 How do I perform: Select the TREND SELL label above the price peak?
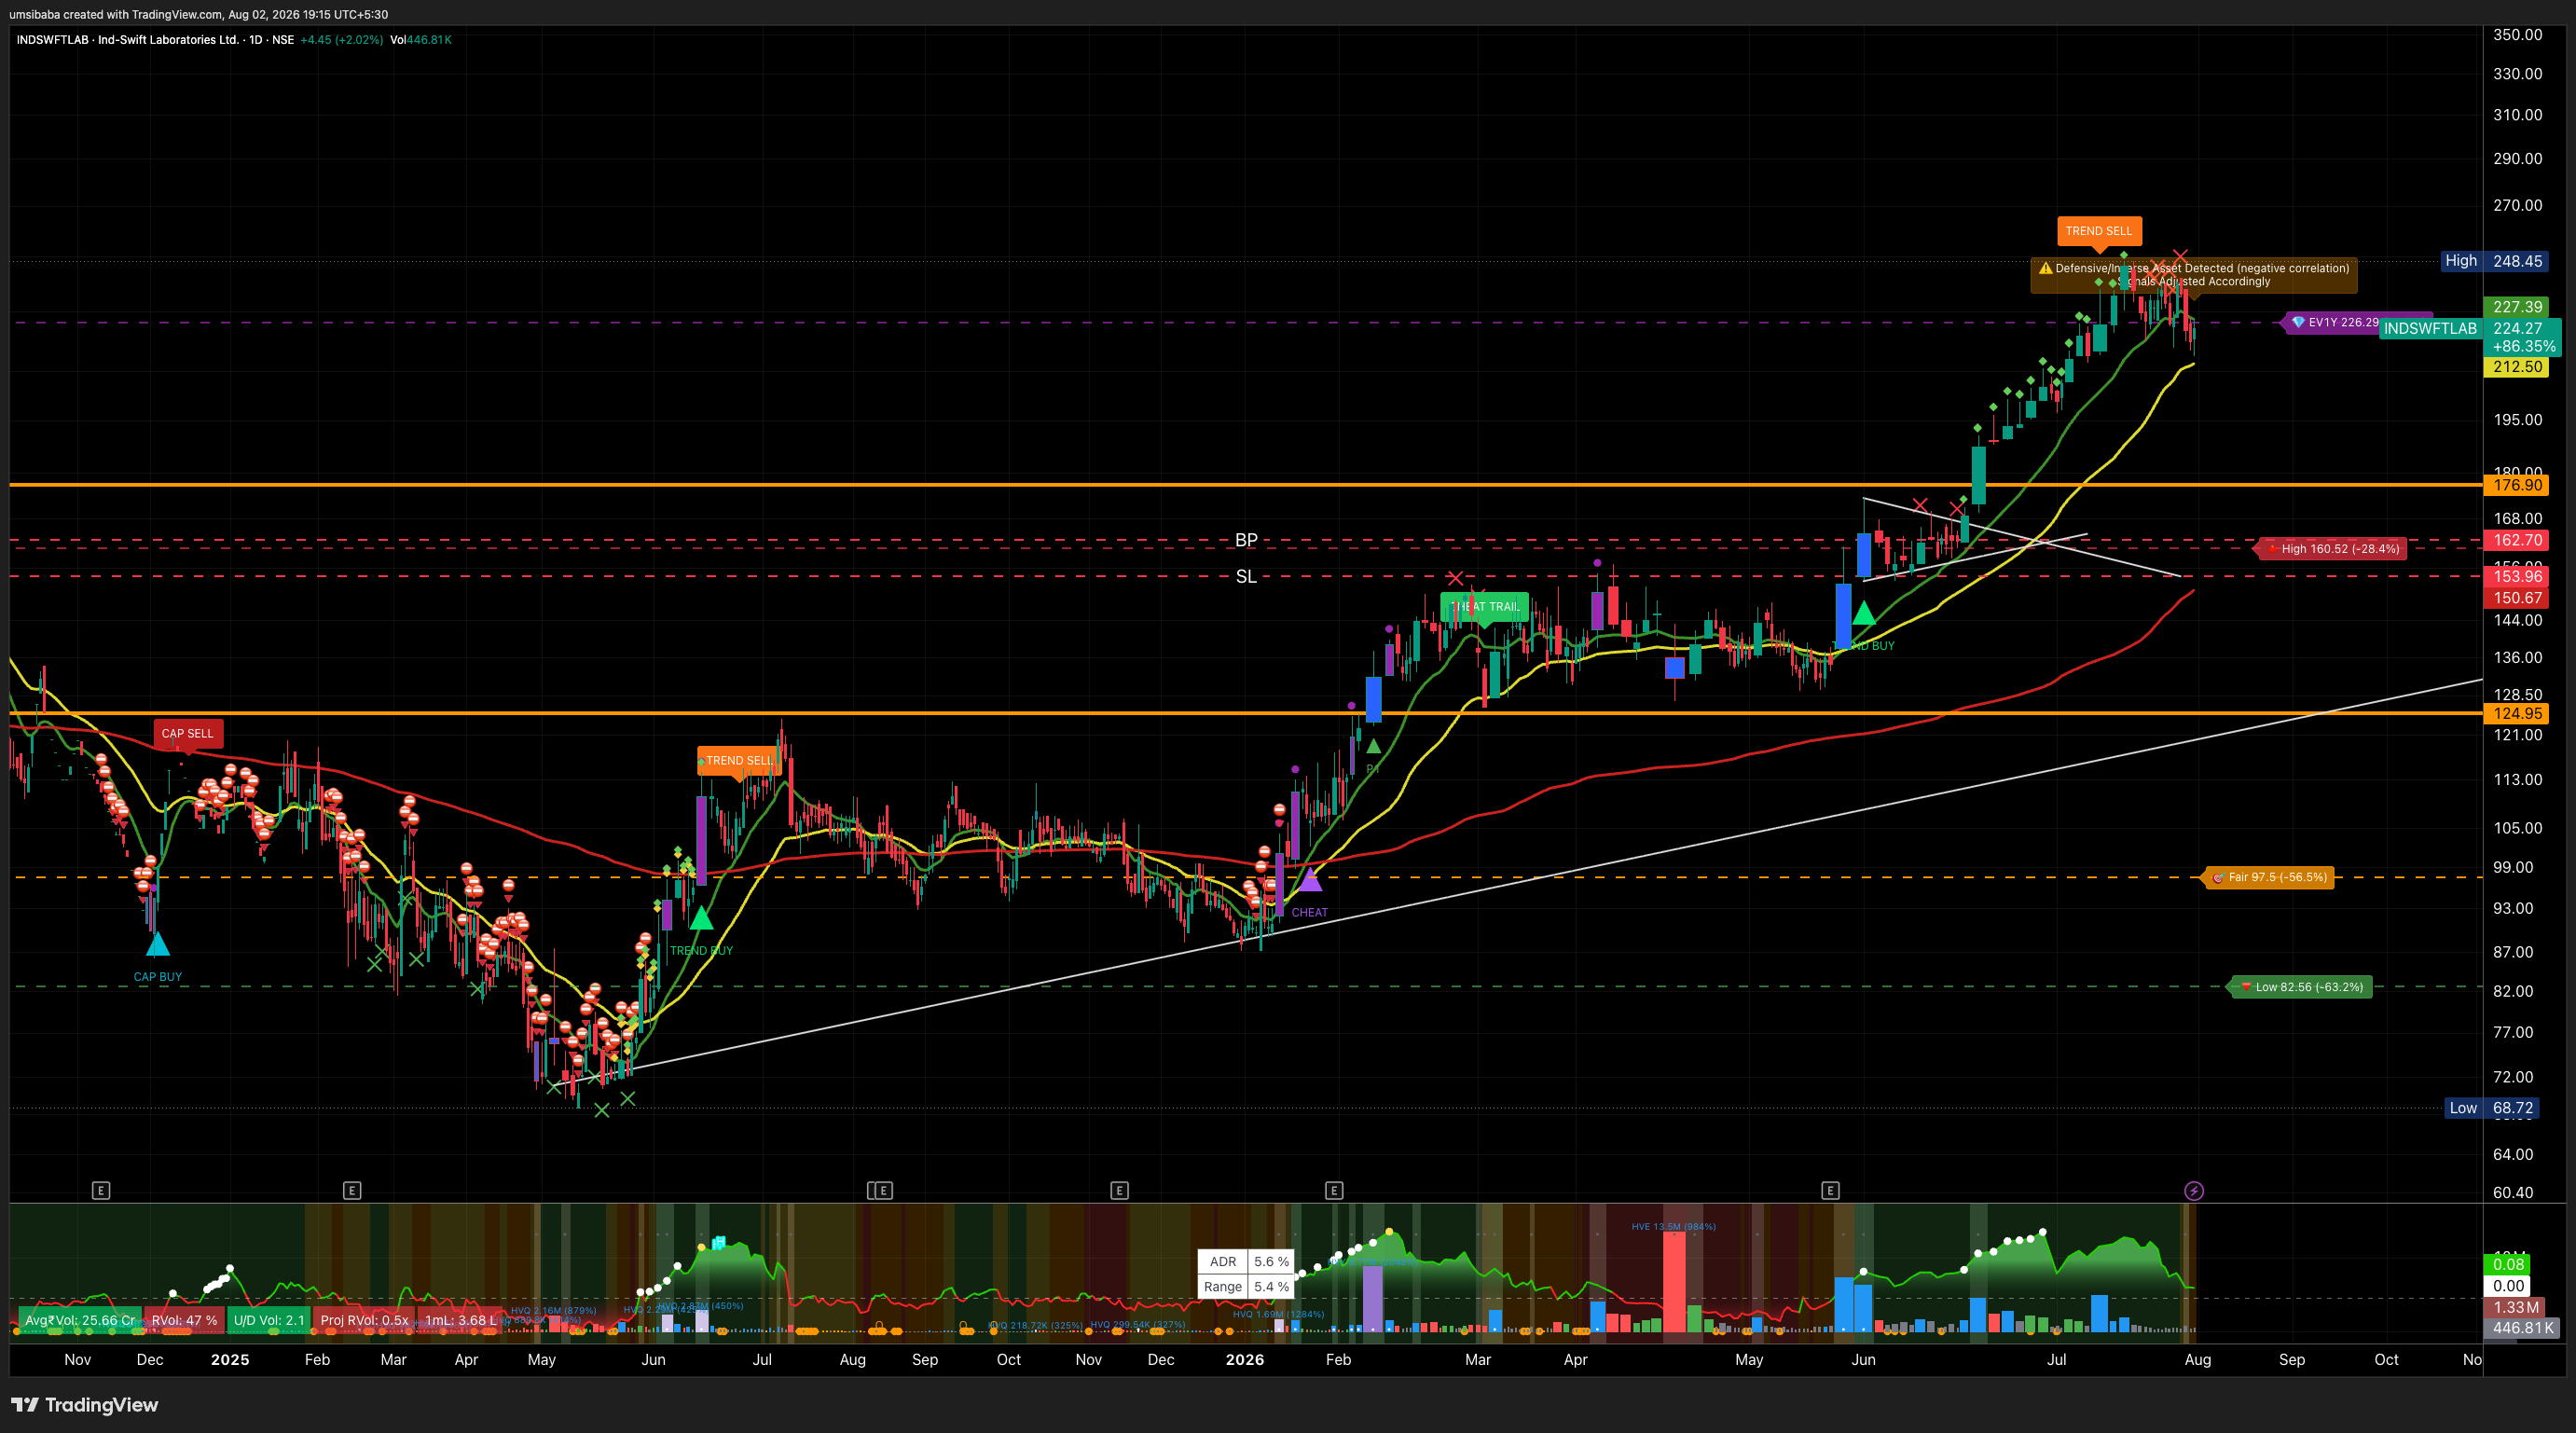(x=2098, y=231)
